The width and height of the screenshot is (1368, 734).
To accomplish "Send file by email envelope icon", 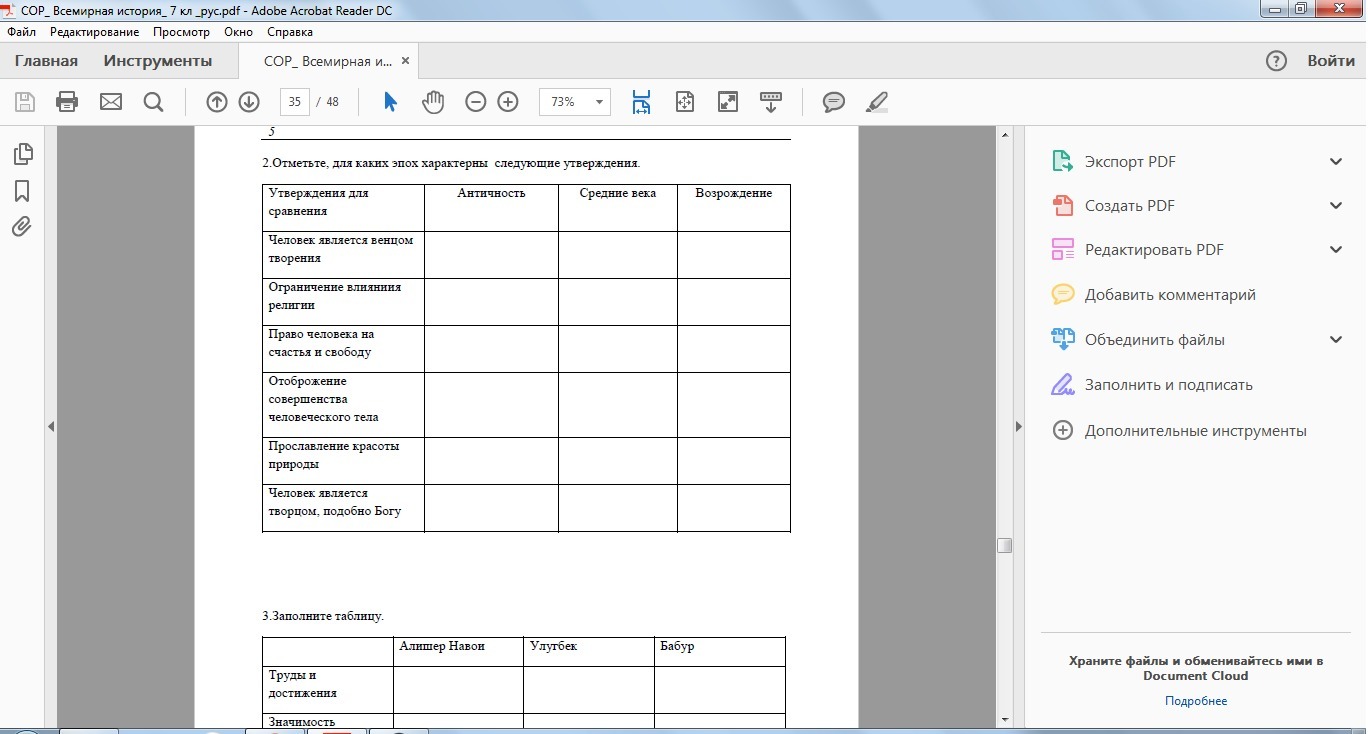I will point(110,102).
